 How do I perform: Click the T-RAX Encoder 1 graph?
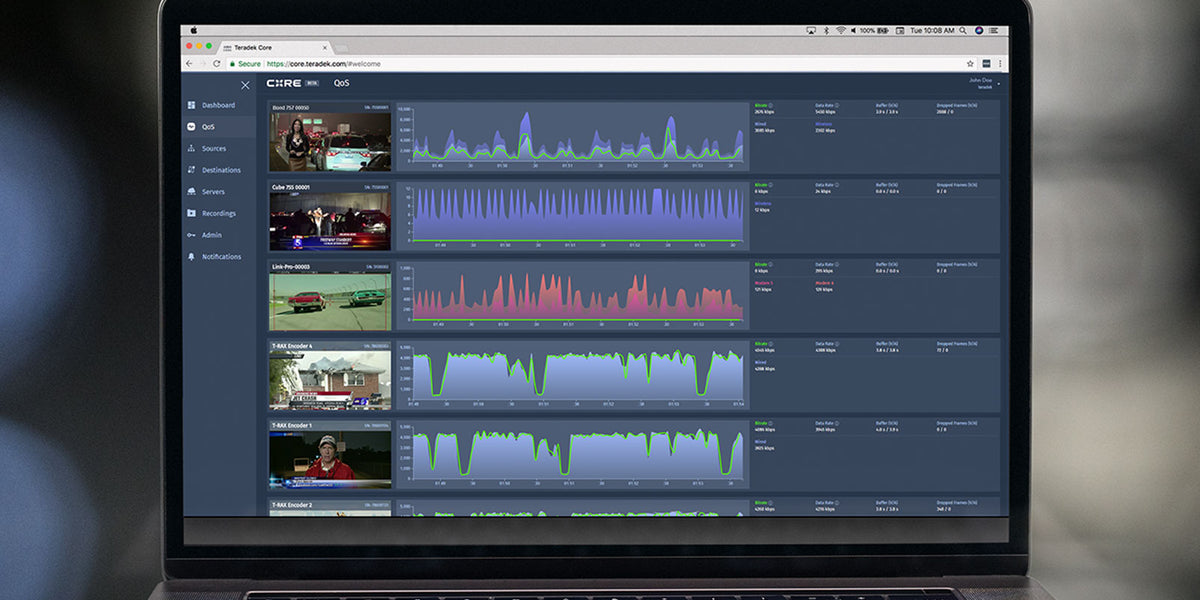(x=572, y=455)
